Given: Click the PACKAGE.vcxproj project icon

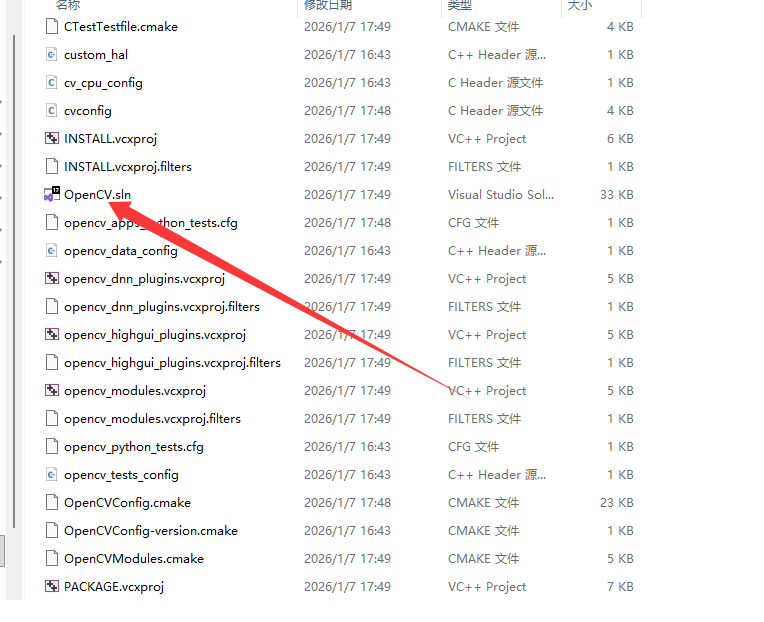Looking at the screenshot, I should click(x=52, y=586).
